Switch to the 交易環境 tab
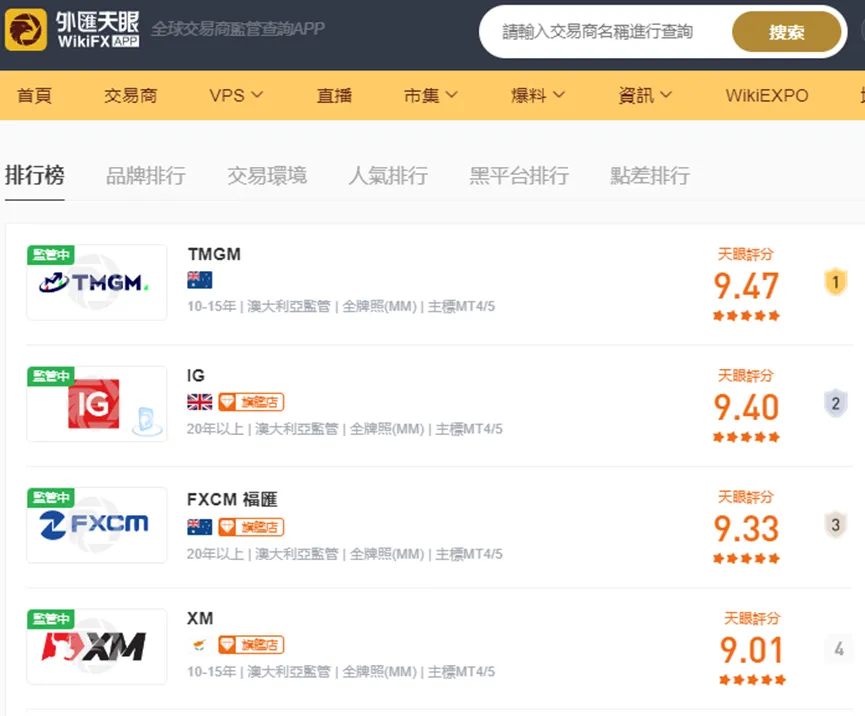Viewport: 865px width, 716px height. (267, 175)
